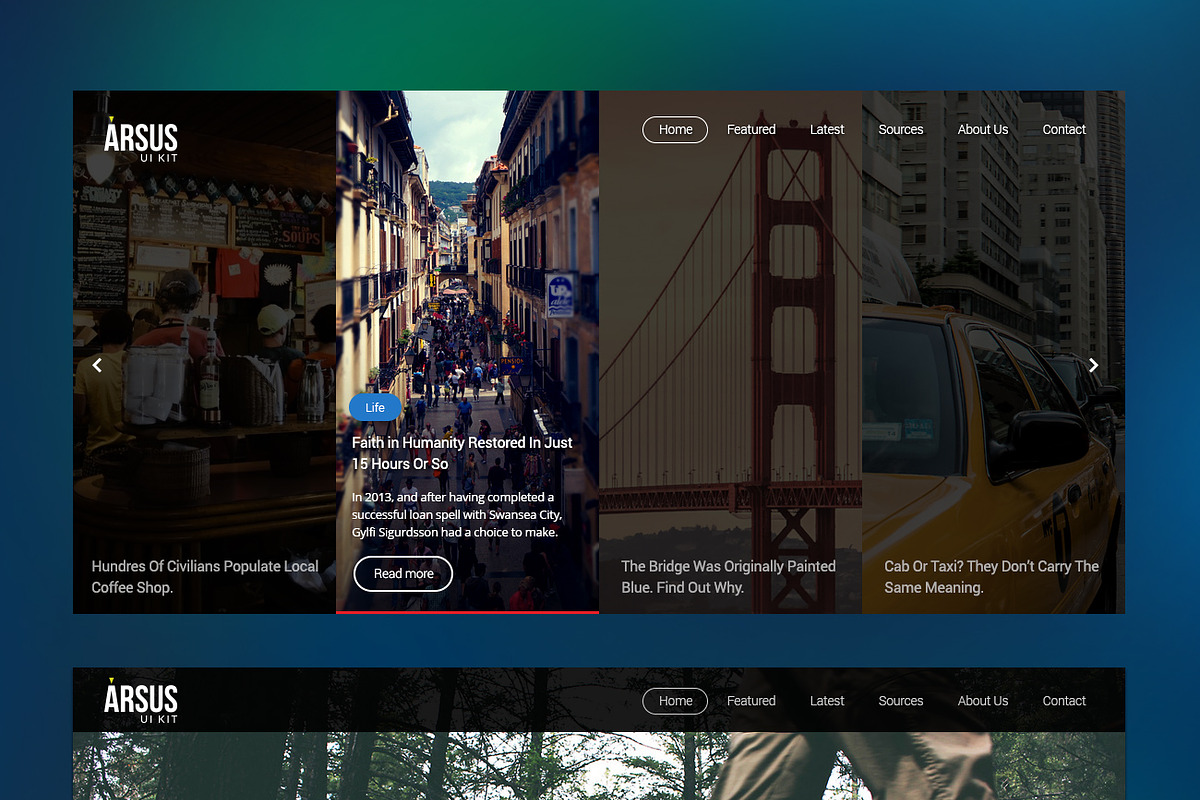The height and width of the screenshot is (800, 1200).
Task: Open 'The Bridge Was Originally Painted Blue' headline
Action: pyautogui.click(x=728, y=577)
